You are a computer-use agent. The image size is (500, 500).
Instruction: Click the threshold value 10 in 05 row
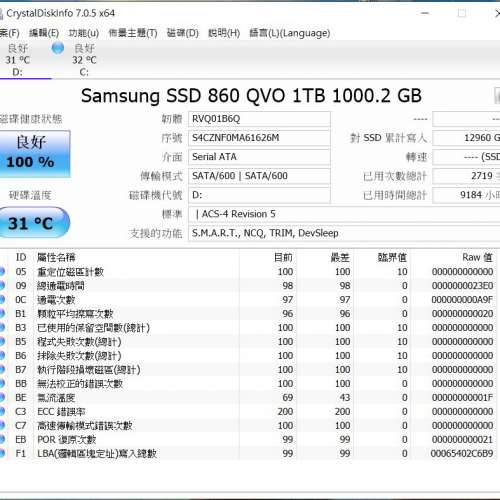click(x=402, y=272)
